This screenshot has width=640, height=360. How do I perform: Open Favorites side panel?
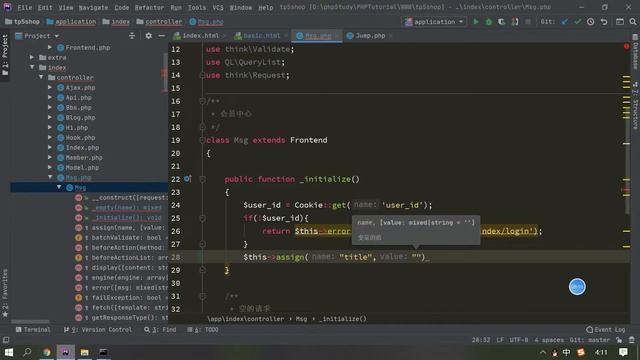tap(5, 293)
